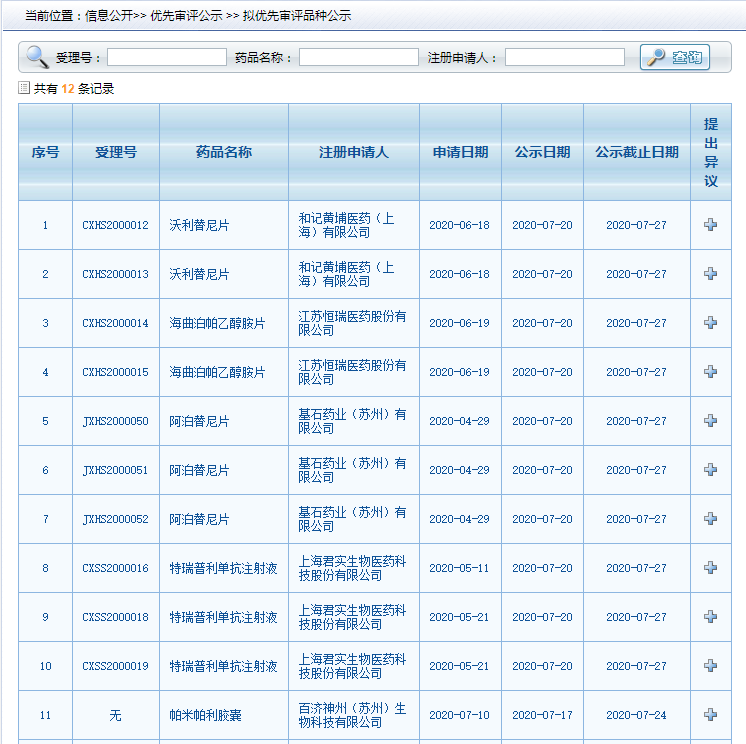Select acceptance number CXSS2000016
The height and width of the screenshot is (744, 746).
pos(116,568)
